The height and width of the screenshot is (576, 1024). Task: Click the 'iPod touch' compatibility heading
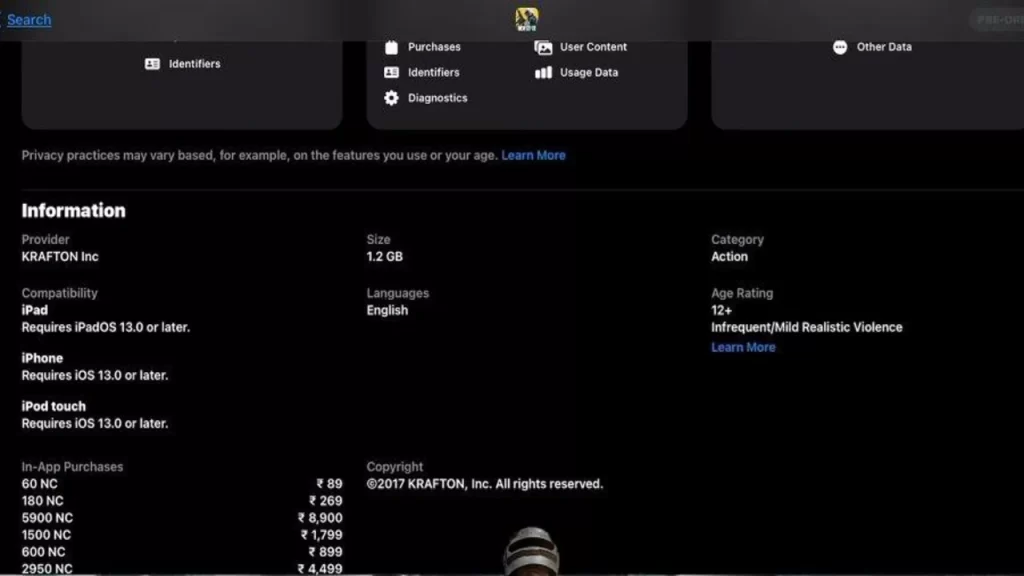(x=54, y=406)
